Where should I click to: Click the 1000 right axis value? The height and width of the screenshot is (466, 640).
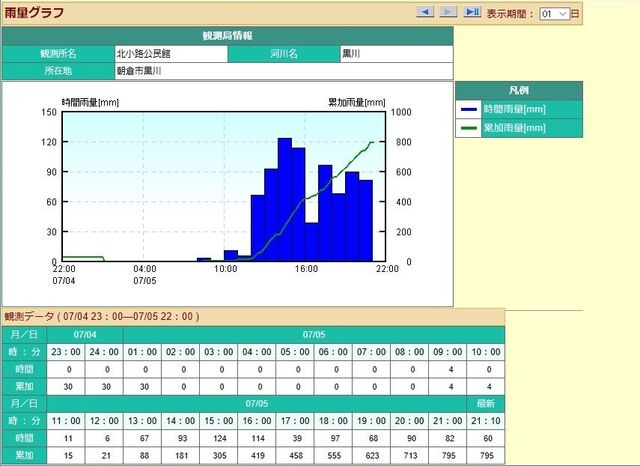coord(401,112)
